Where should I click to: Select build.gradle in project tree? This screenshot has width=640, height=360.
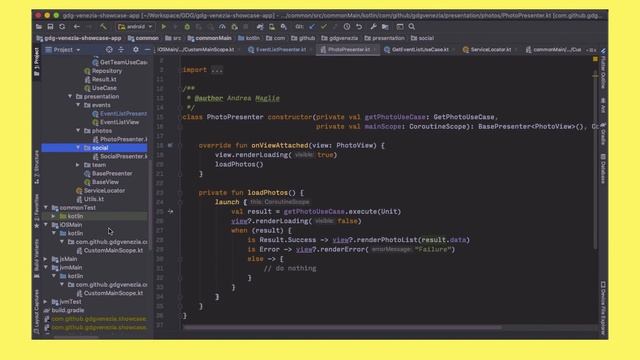(x=64, y=310)
